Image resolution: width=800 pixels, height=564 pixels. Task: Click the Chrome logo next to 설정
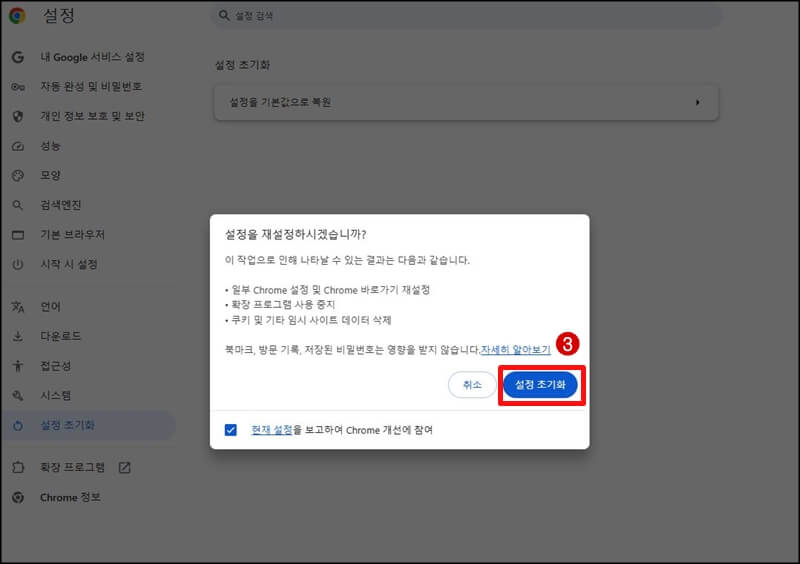[17, 15]
